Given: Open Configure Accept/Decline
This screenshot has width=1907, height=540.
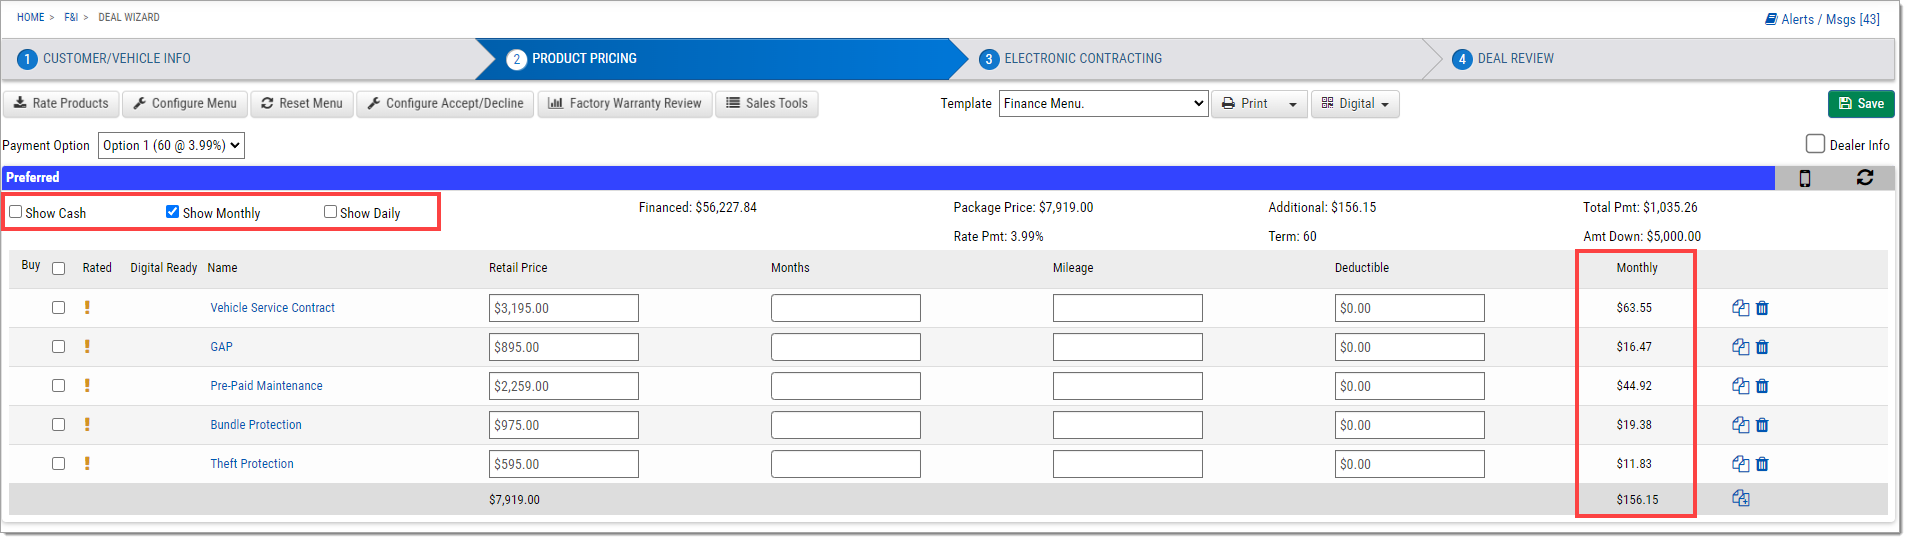Looking at the screenshot, I should pos(445,104).
